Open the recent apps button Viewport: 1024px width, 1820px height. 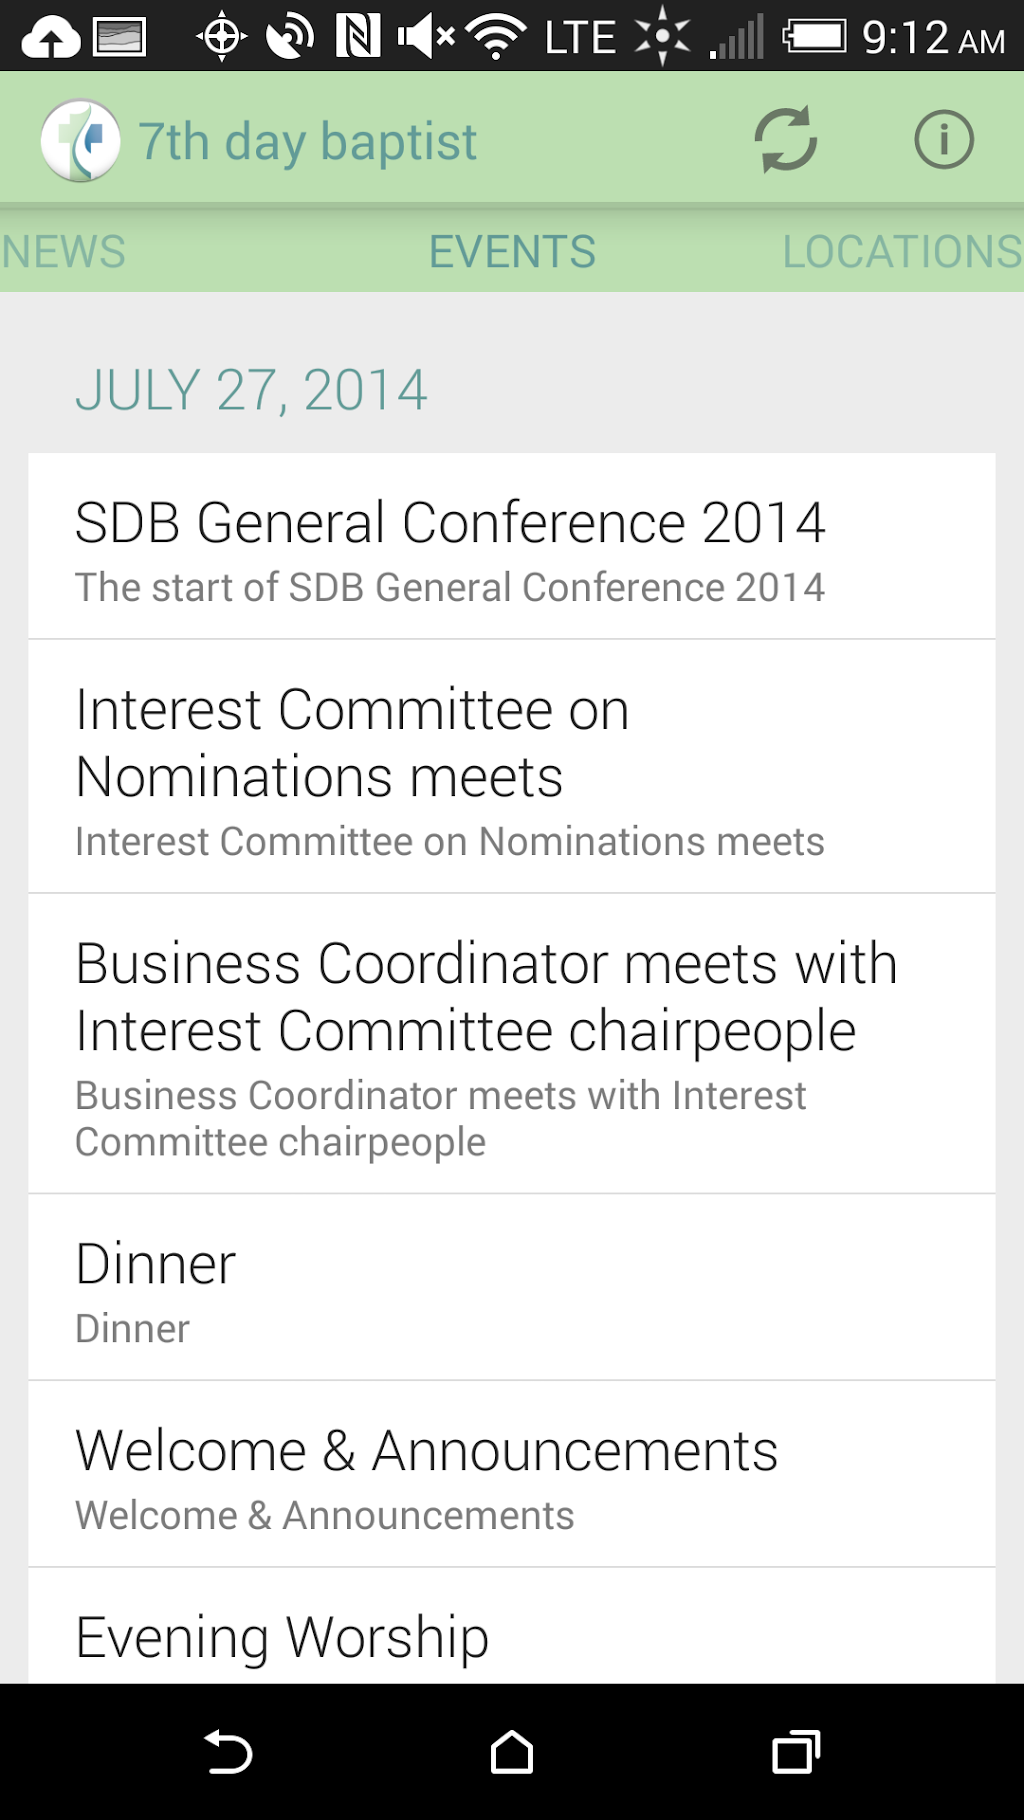[796, 1752]
